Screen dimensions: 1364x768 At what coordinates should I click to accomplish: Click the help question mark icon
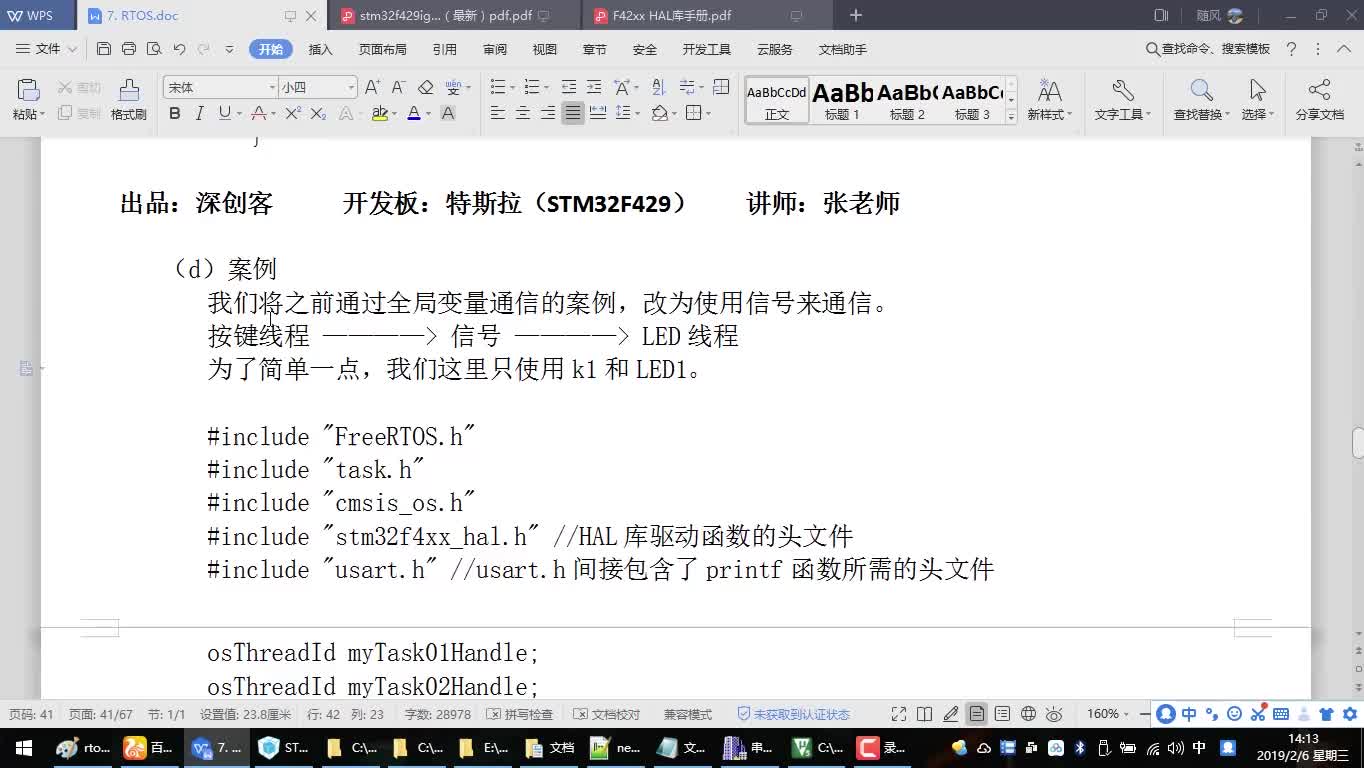1291,49
